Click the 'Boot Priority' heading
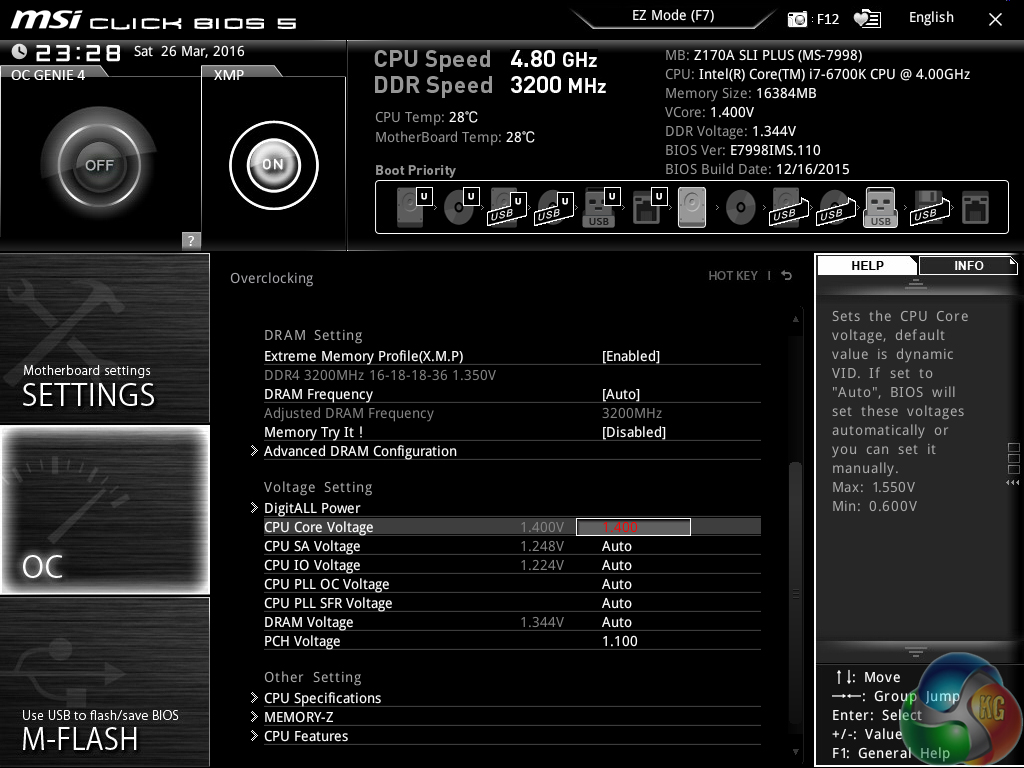Screen dimensions: 1024x768 [415, 170]
